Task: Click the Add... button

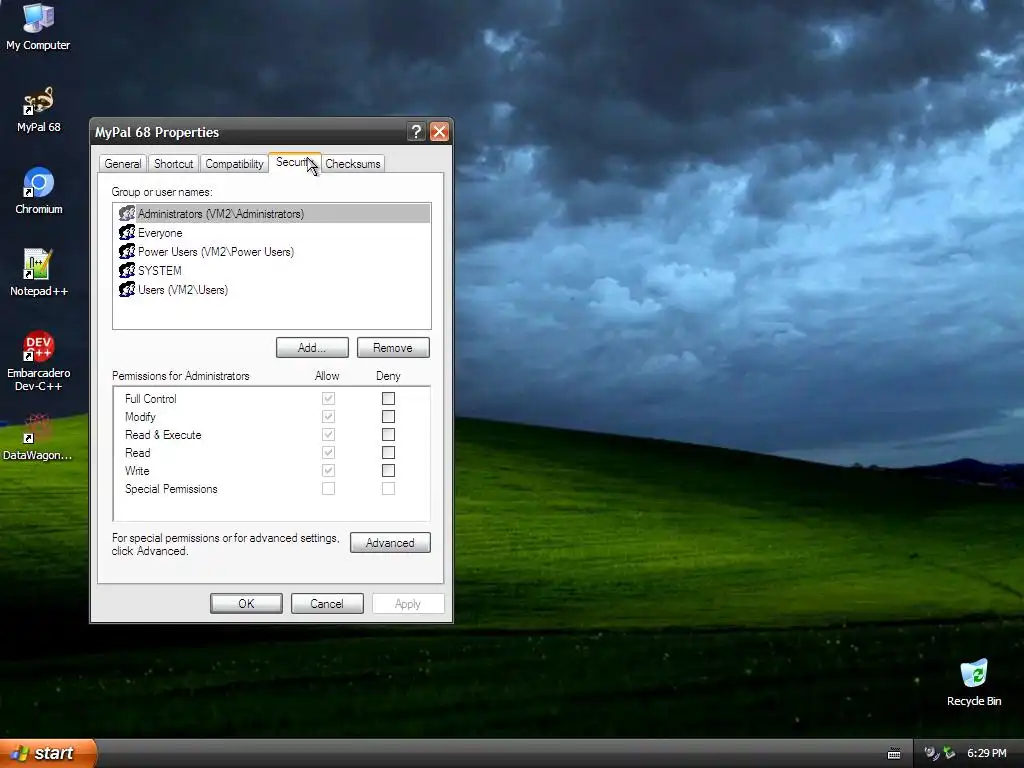Action: coord(312,347)
